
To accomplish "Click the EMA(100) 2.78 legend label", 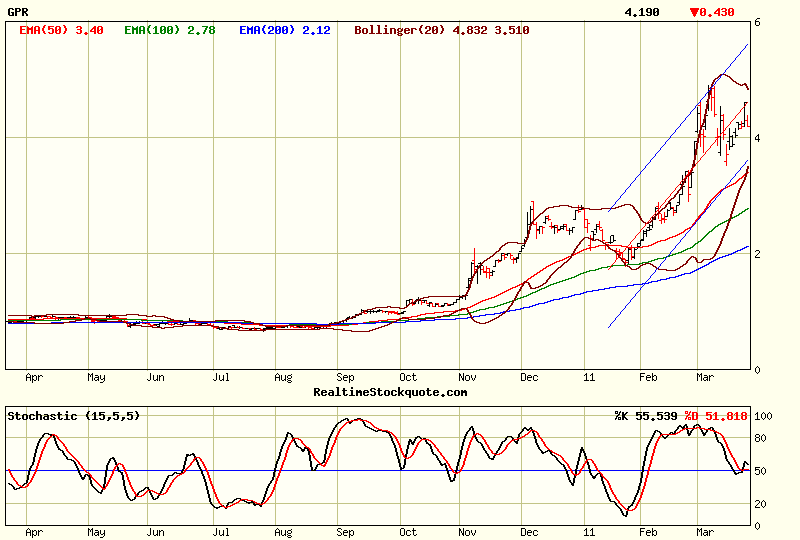I will pos(170,30).
